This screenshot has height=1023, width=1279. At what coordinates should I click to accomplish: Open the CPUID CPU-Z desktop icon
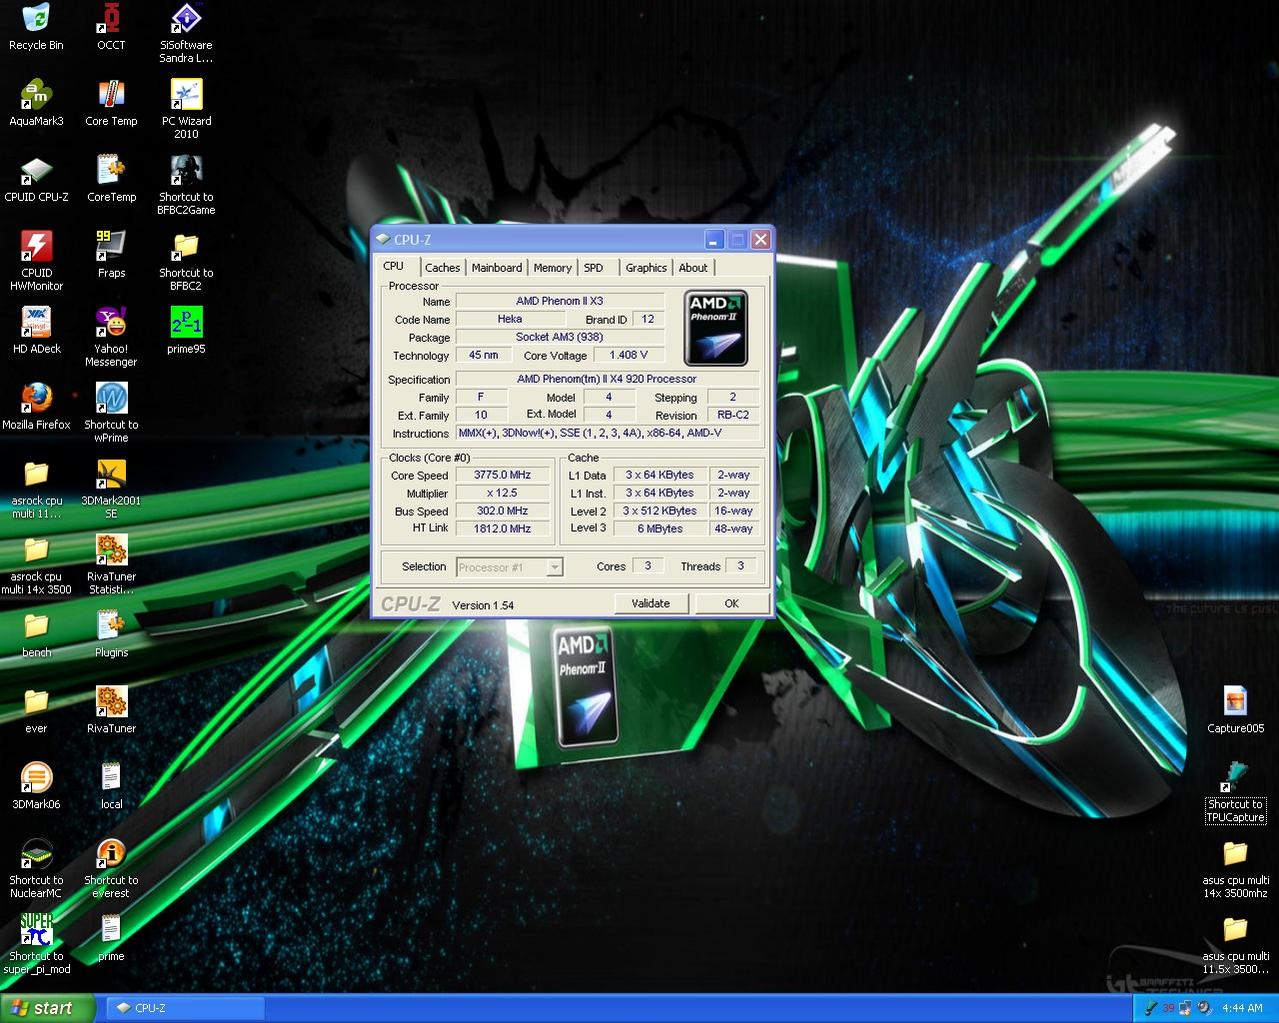point(36,179)
